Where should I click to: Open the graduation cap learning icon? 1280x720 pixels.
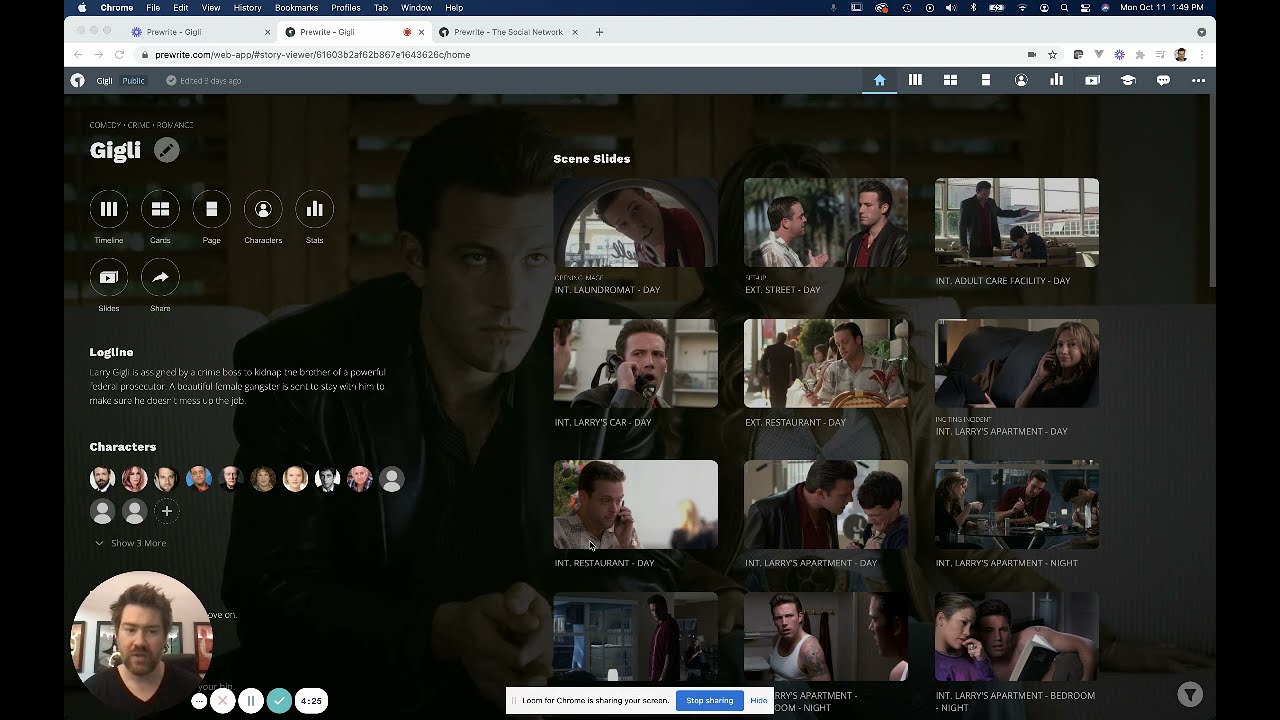click(x=1128, y=80)
